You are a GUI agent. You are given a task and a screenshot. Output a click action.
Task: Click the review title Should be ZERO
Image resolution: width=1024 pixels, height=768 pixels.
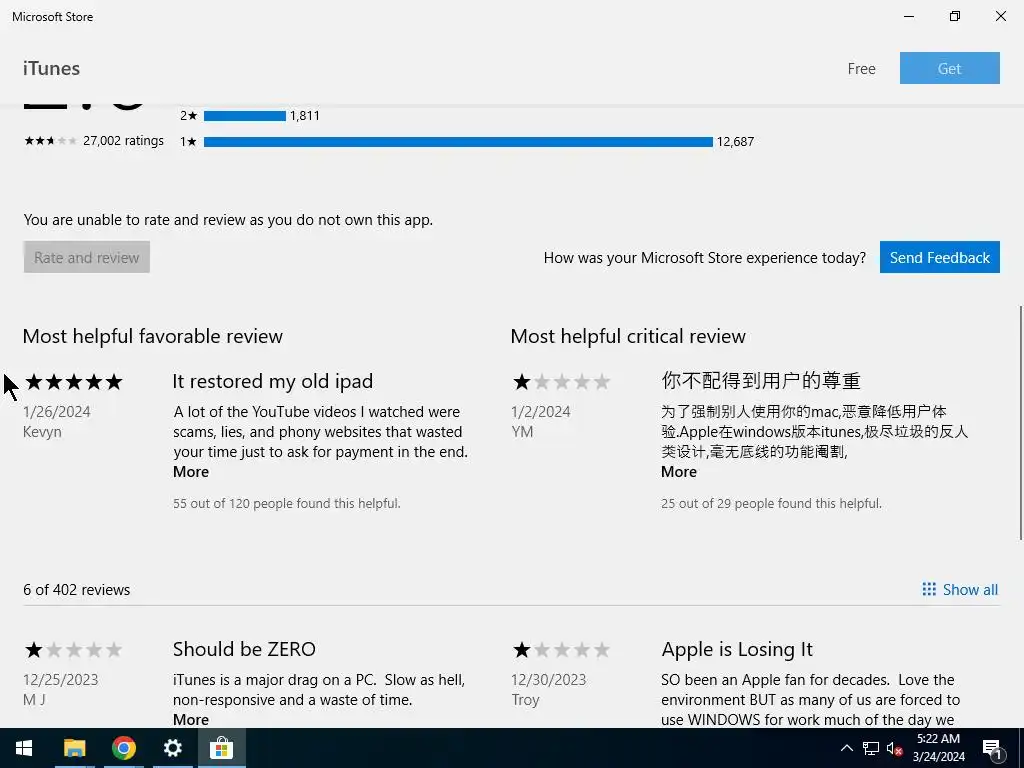point(244,649)
